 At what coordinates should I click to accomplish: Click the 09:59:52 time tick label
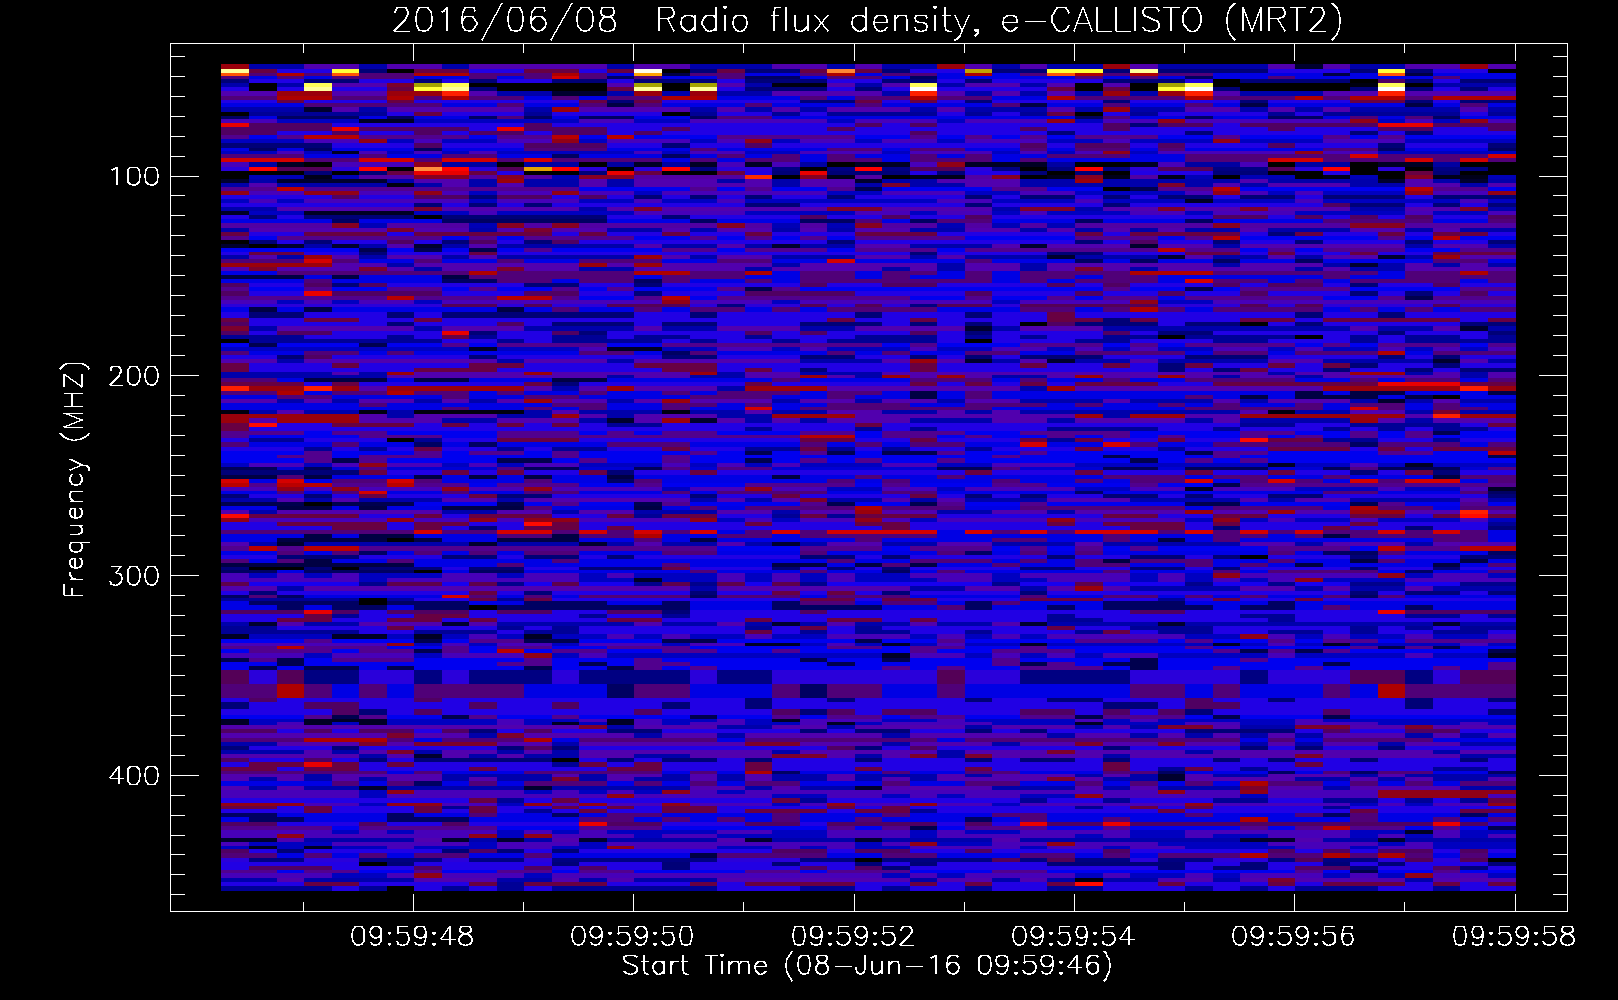[853, 937]
